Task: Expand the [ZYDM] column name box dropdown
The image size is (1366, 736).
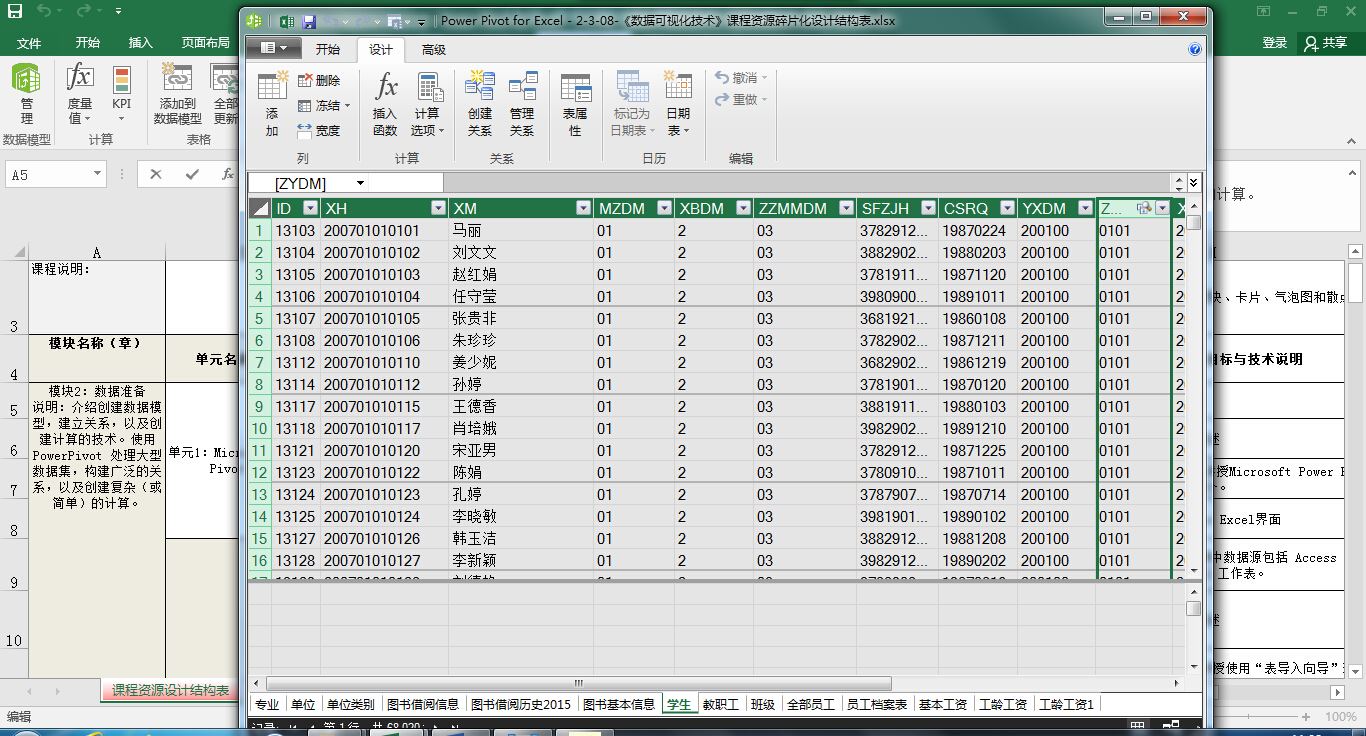Action: (x=360, y=183)
